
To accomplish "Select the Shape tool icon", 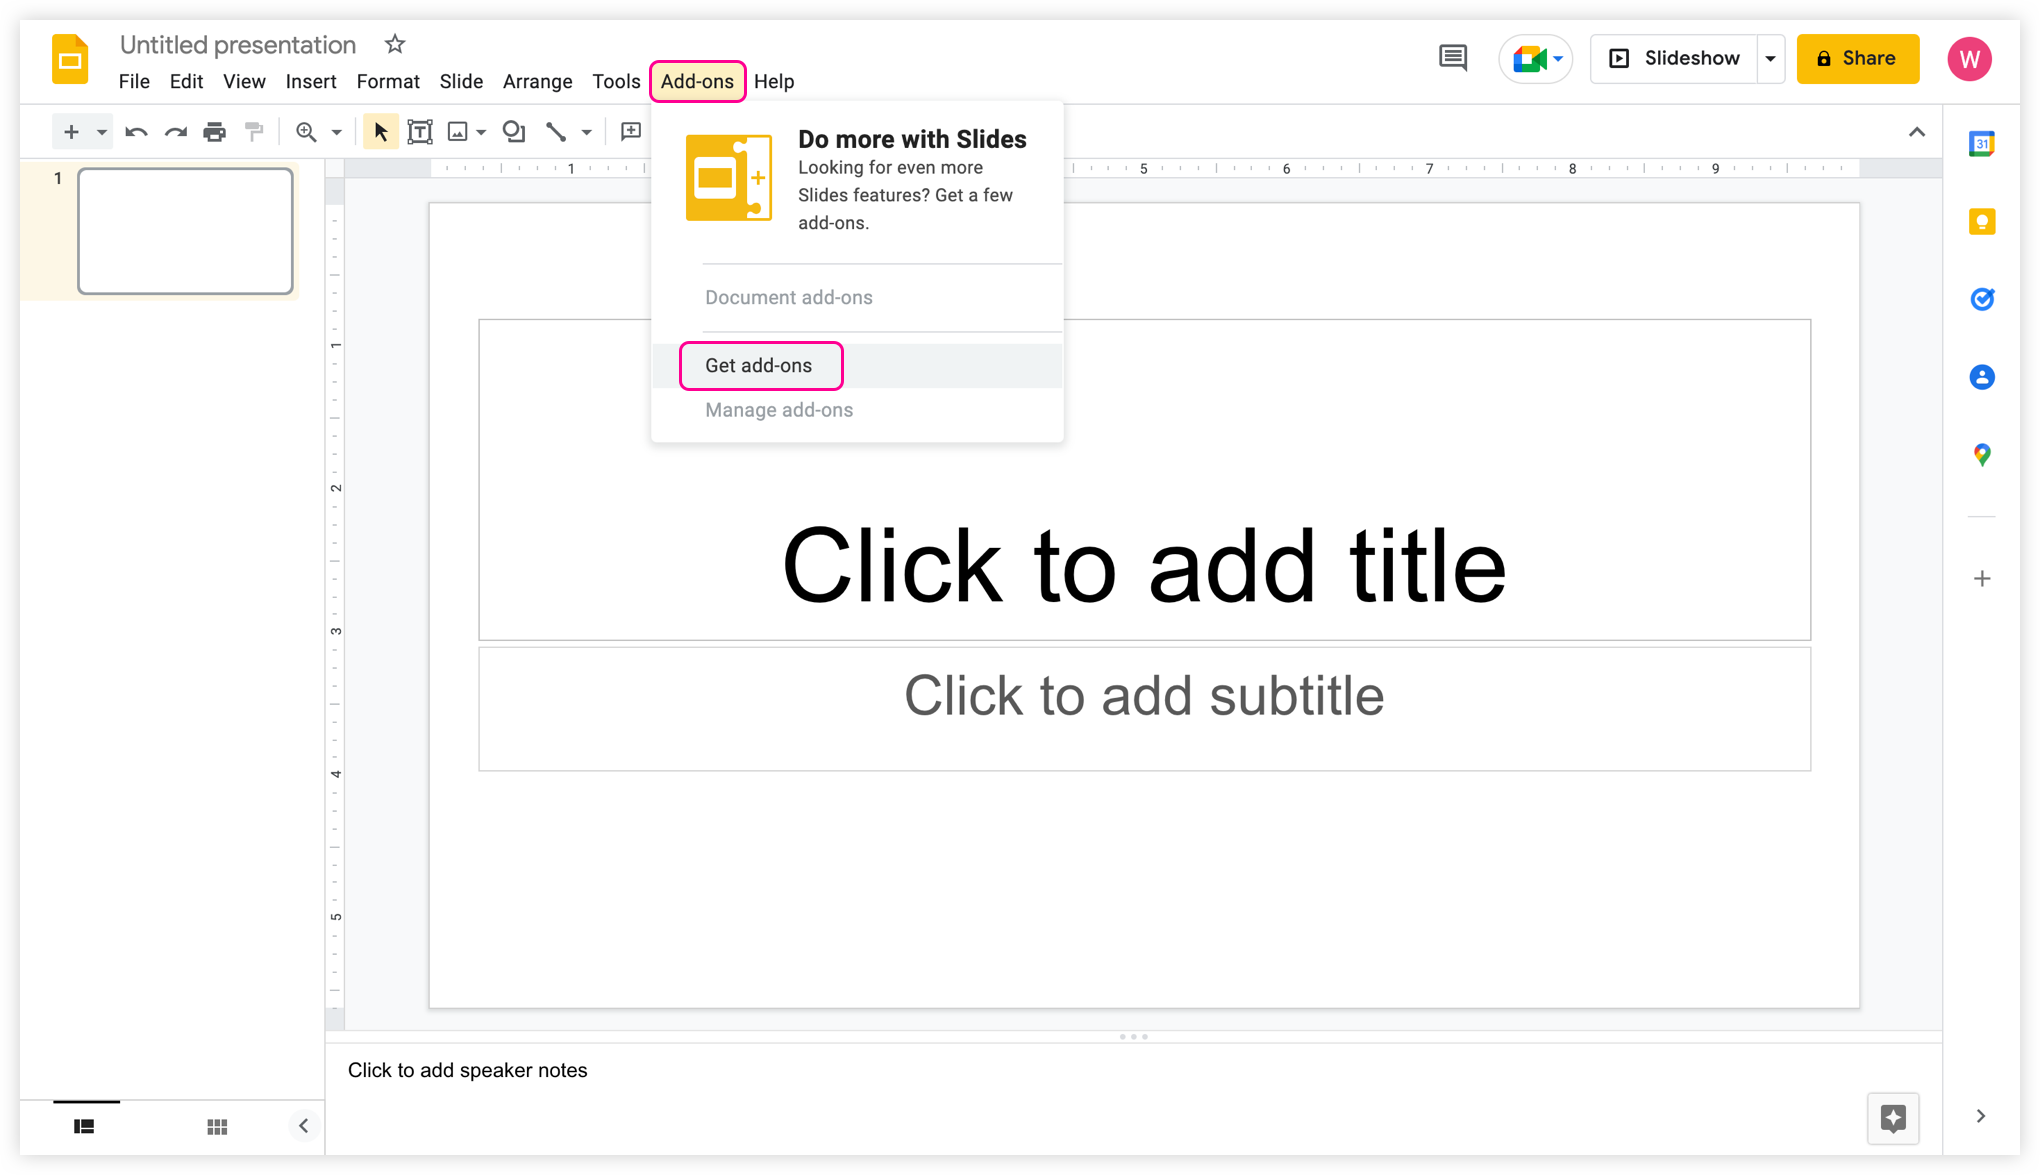I will 513,130.
